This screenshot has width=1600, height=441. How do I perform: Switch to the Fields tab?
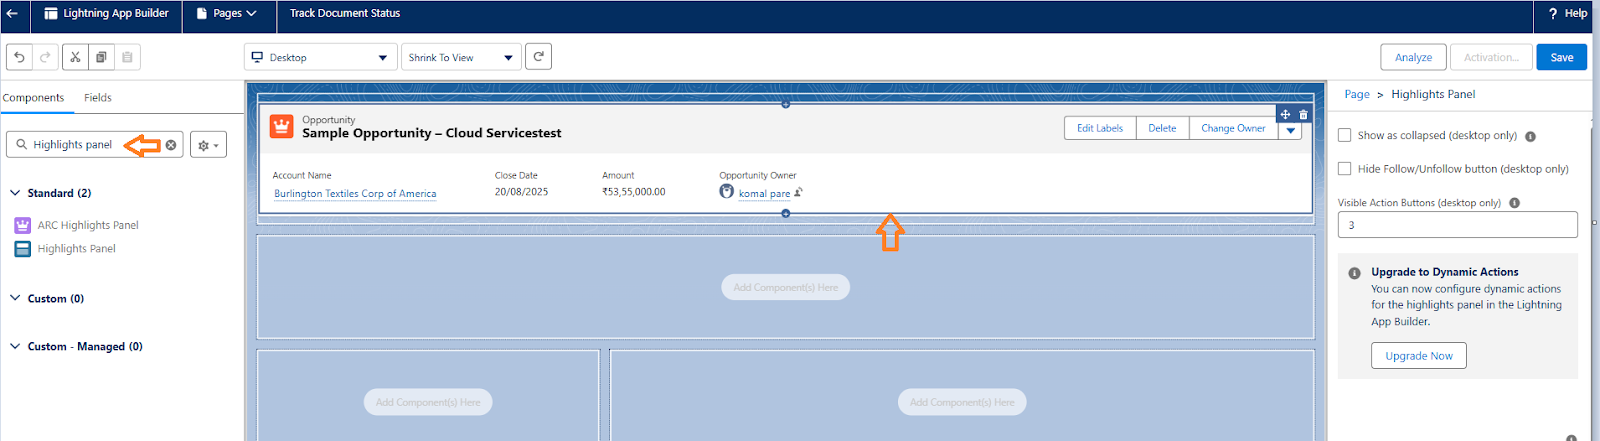coord(97,98)
